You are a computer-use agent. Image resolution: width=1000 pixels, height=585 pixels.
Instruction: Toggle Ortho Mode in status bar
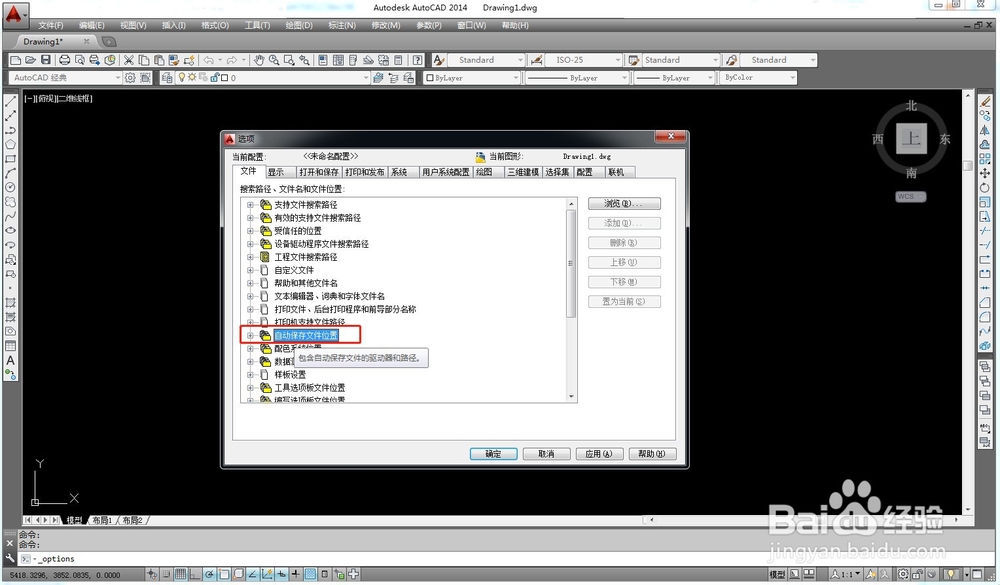click(x=195, y=574)
